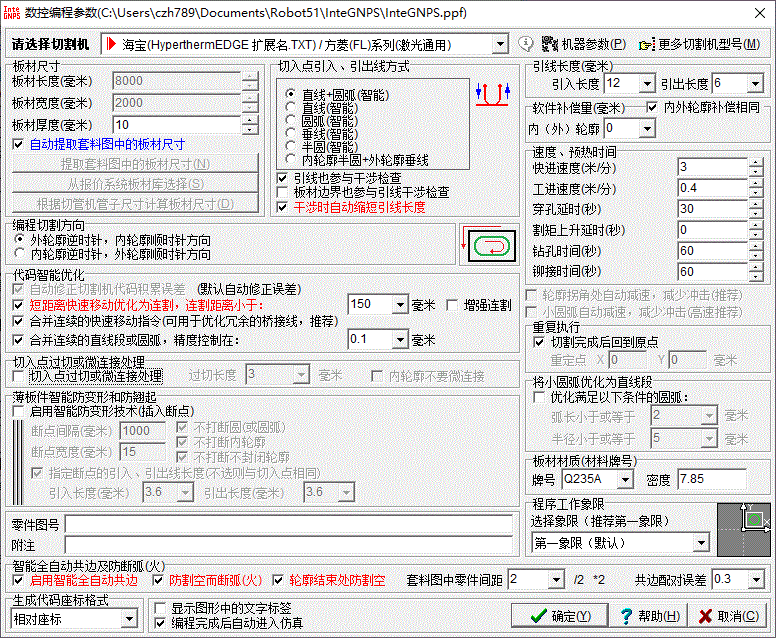776x638 pixels.
Task: Open the 套料图中零件间距 dropdown
Action: (557, 580)
